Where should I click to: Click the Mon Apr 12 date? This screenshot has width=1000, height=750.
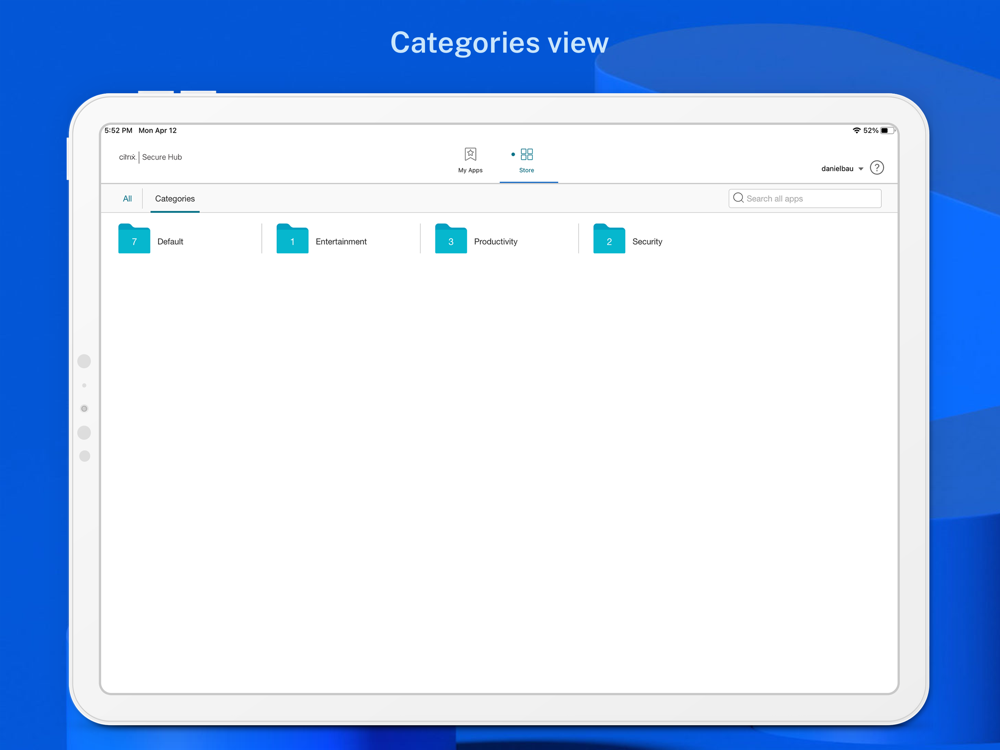click(x=158, y=130)
